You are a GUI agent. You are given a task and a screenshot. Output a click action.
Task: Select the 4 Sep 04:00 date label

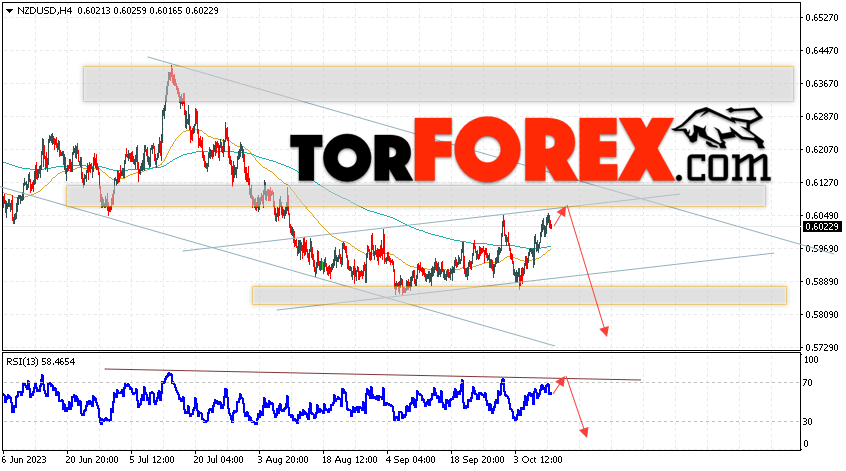[411, 460]
